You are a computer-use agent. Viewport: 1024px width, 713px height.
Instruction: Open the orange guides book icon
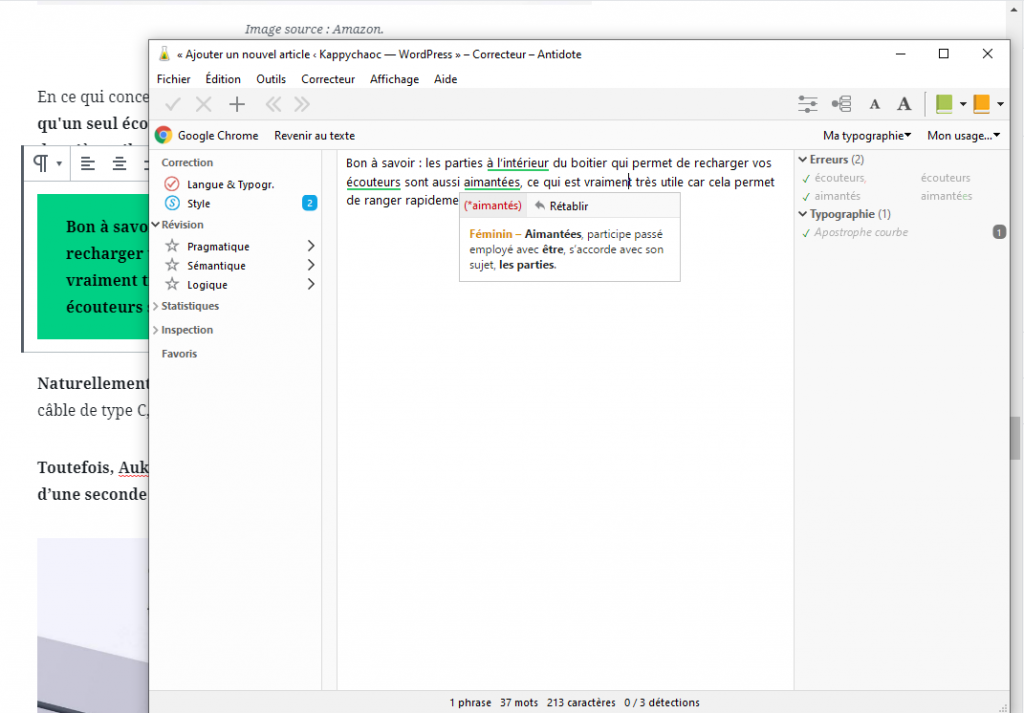981,104
